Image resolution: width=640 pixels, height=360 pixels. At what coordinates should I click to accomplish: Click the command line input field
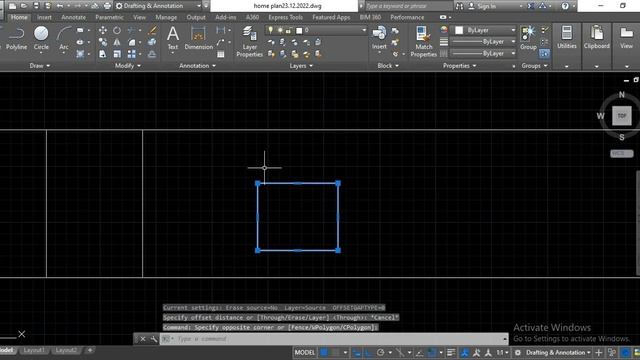334,339
